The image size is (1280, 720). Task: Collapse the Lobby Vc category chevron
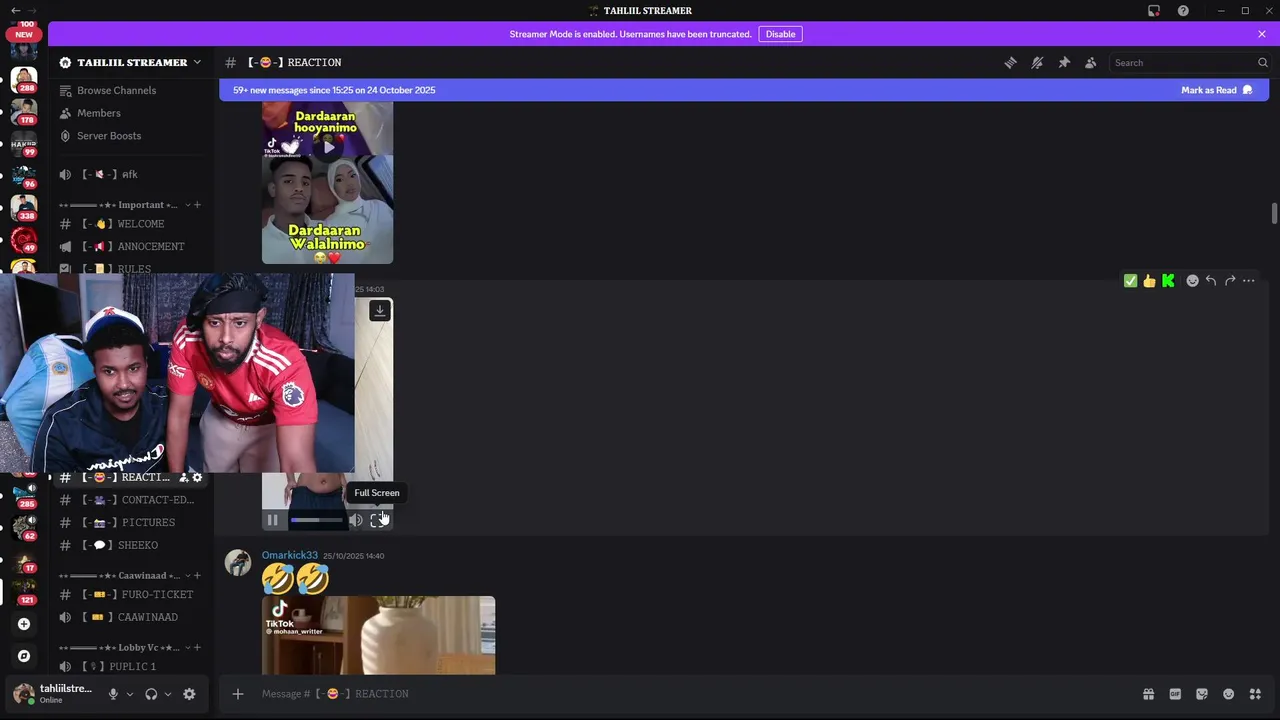188,647
